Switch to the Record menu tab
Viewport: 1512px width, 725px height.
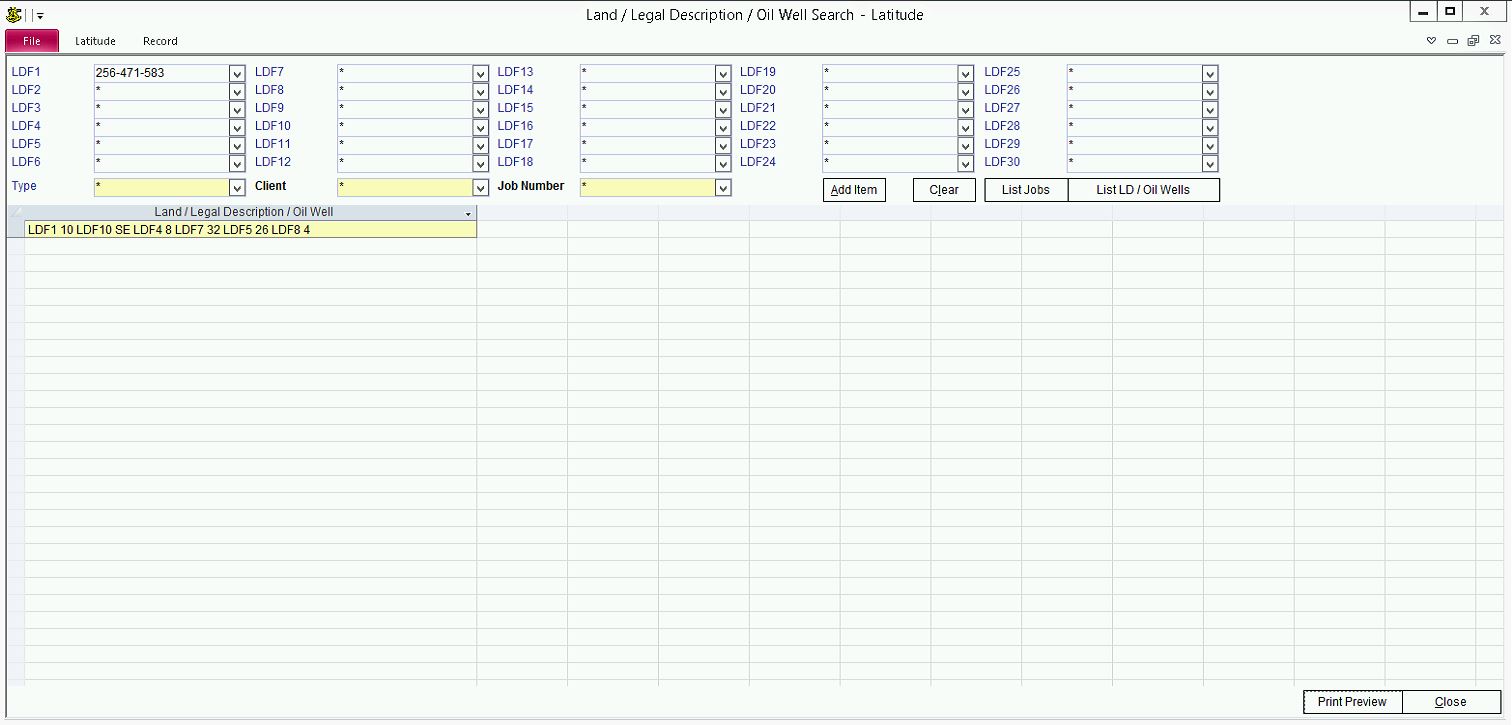pos(160,41)
